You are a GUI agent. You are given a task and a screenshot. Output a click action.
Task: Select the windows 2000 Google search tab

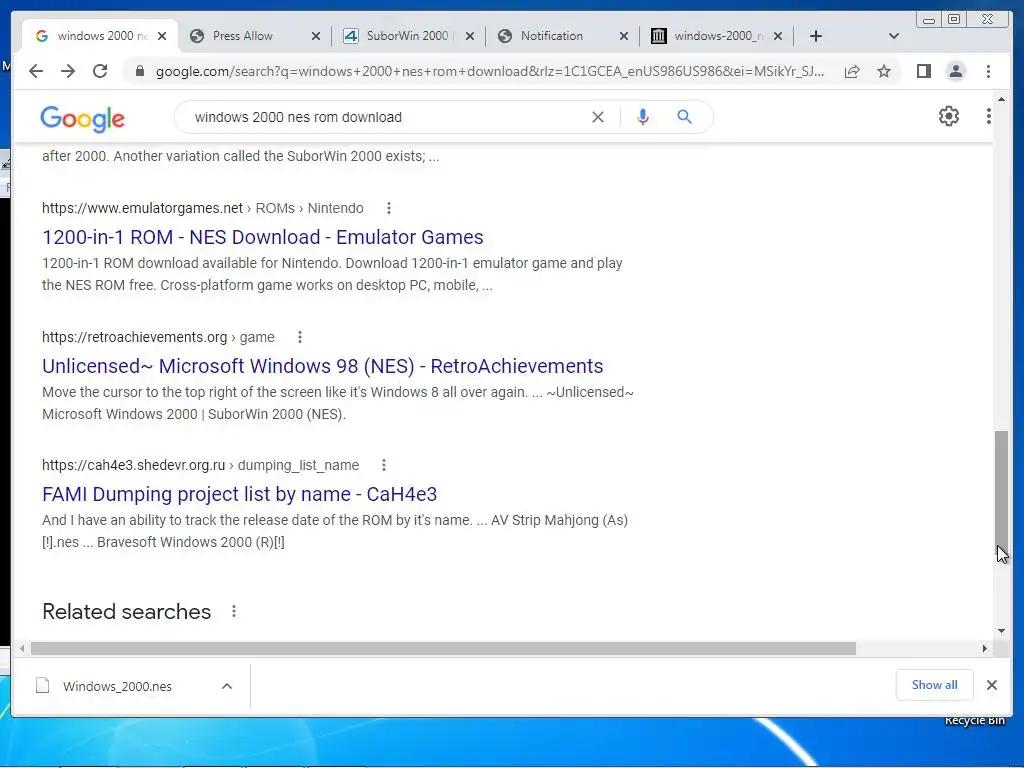point(101,36)
